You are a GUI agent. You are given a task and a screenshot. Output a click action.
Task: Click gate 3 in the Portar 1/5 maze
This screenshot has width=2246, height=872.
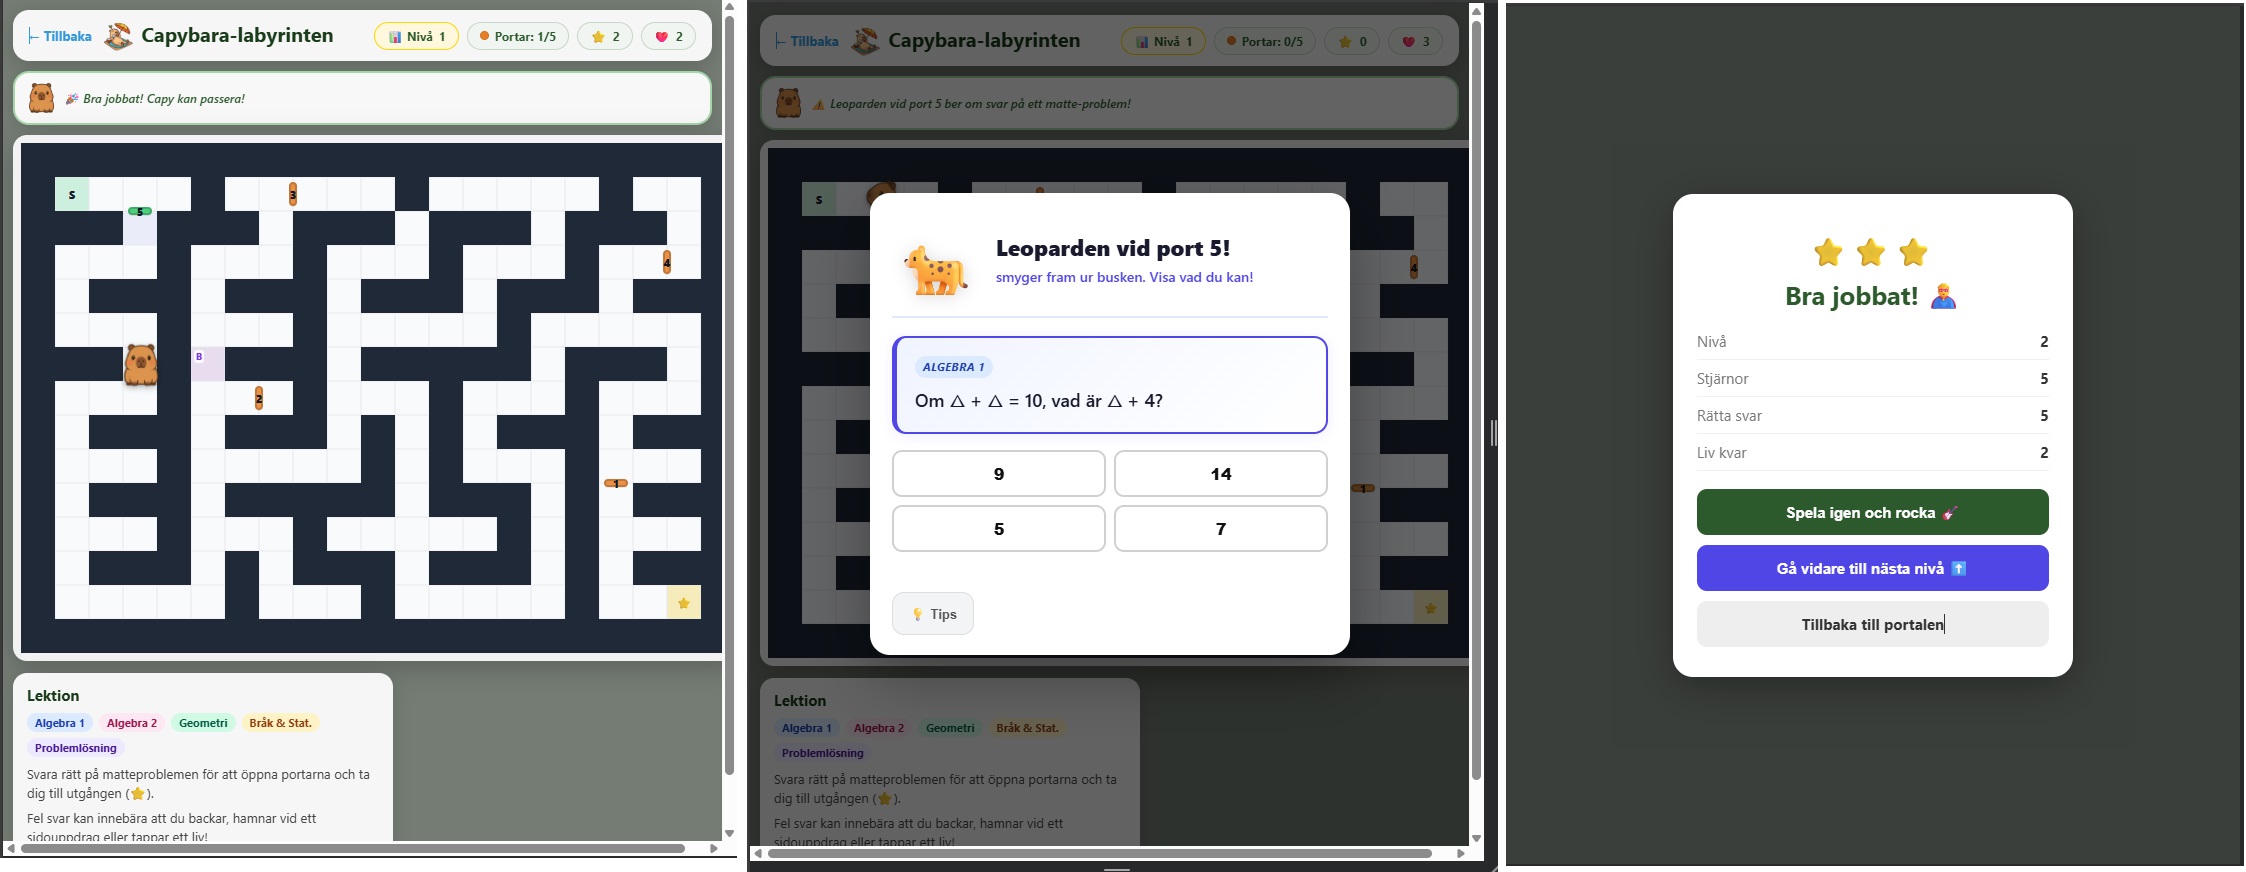click(x=293, y=194)
